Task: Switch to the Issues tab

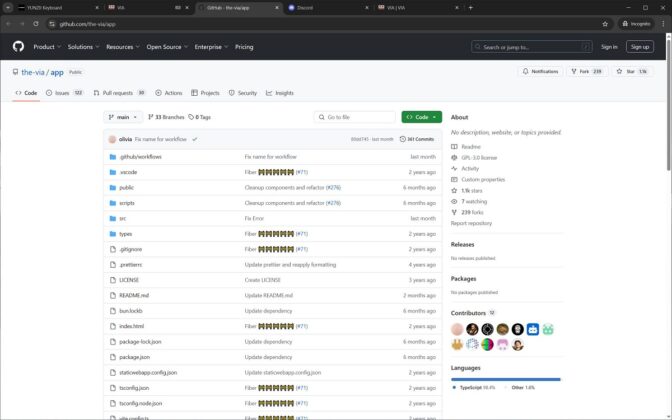Action: pos(64,93)
